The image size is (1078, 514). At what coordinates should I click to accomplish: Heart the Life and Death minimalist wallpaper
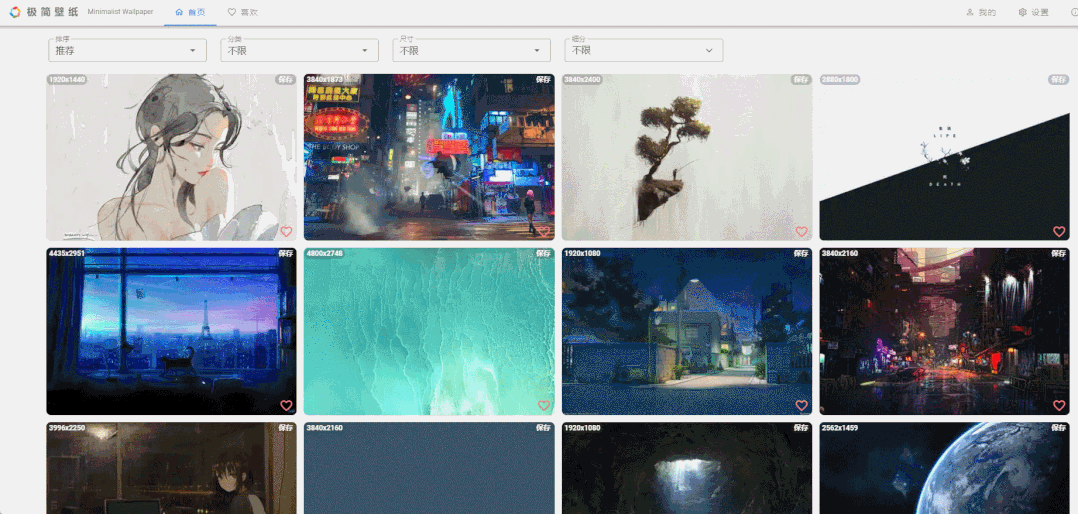1059,232
